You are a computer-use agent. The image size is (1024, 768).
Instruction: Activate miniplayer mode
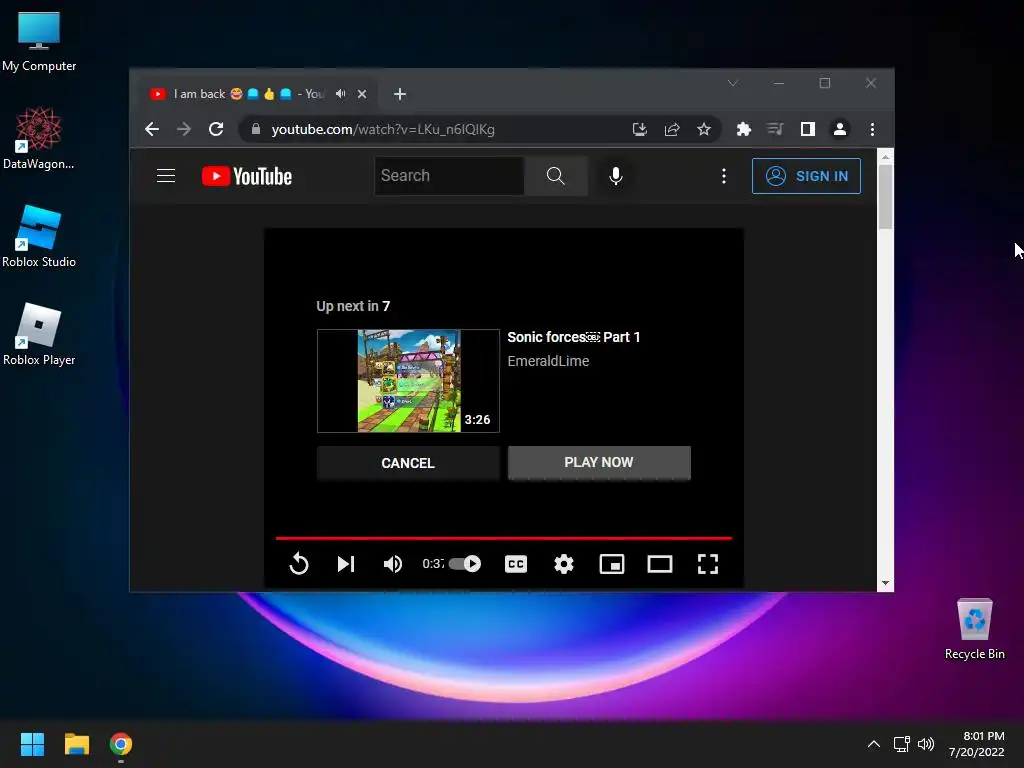(x=612, y=564)
